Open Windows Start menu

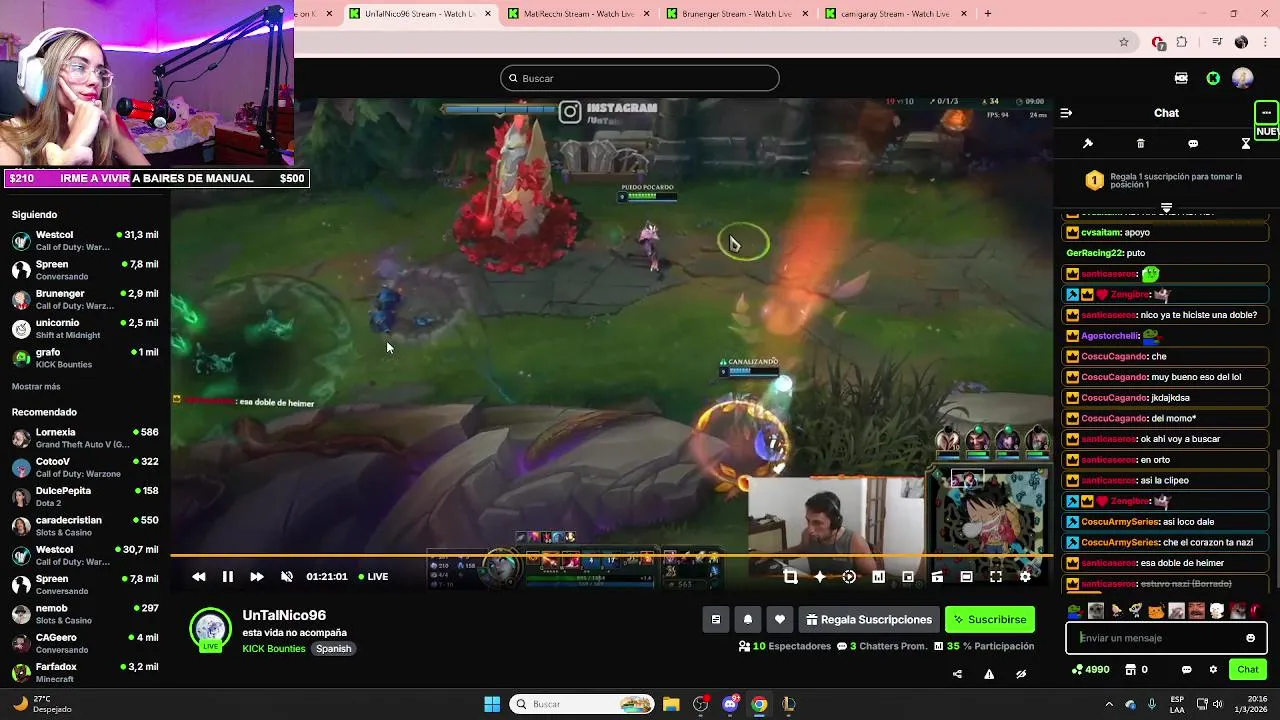492,704
